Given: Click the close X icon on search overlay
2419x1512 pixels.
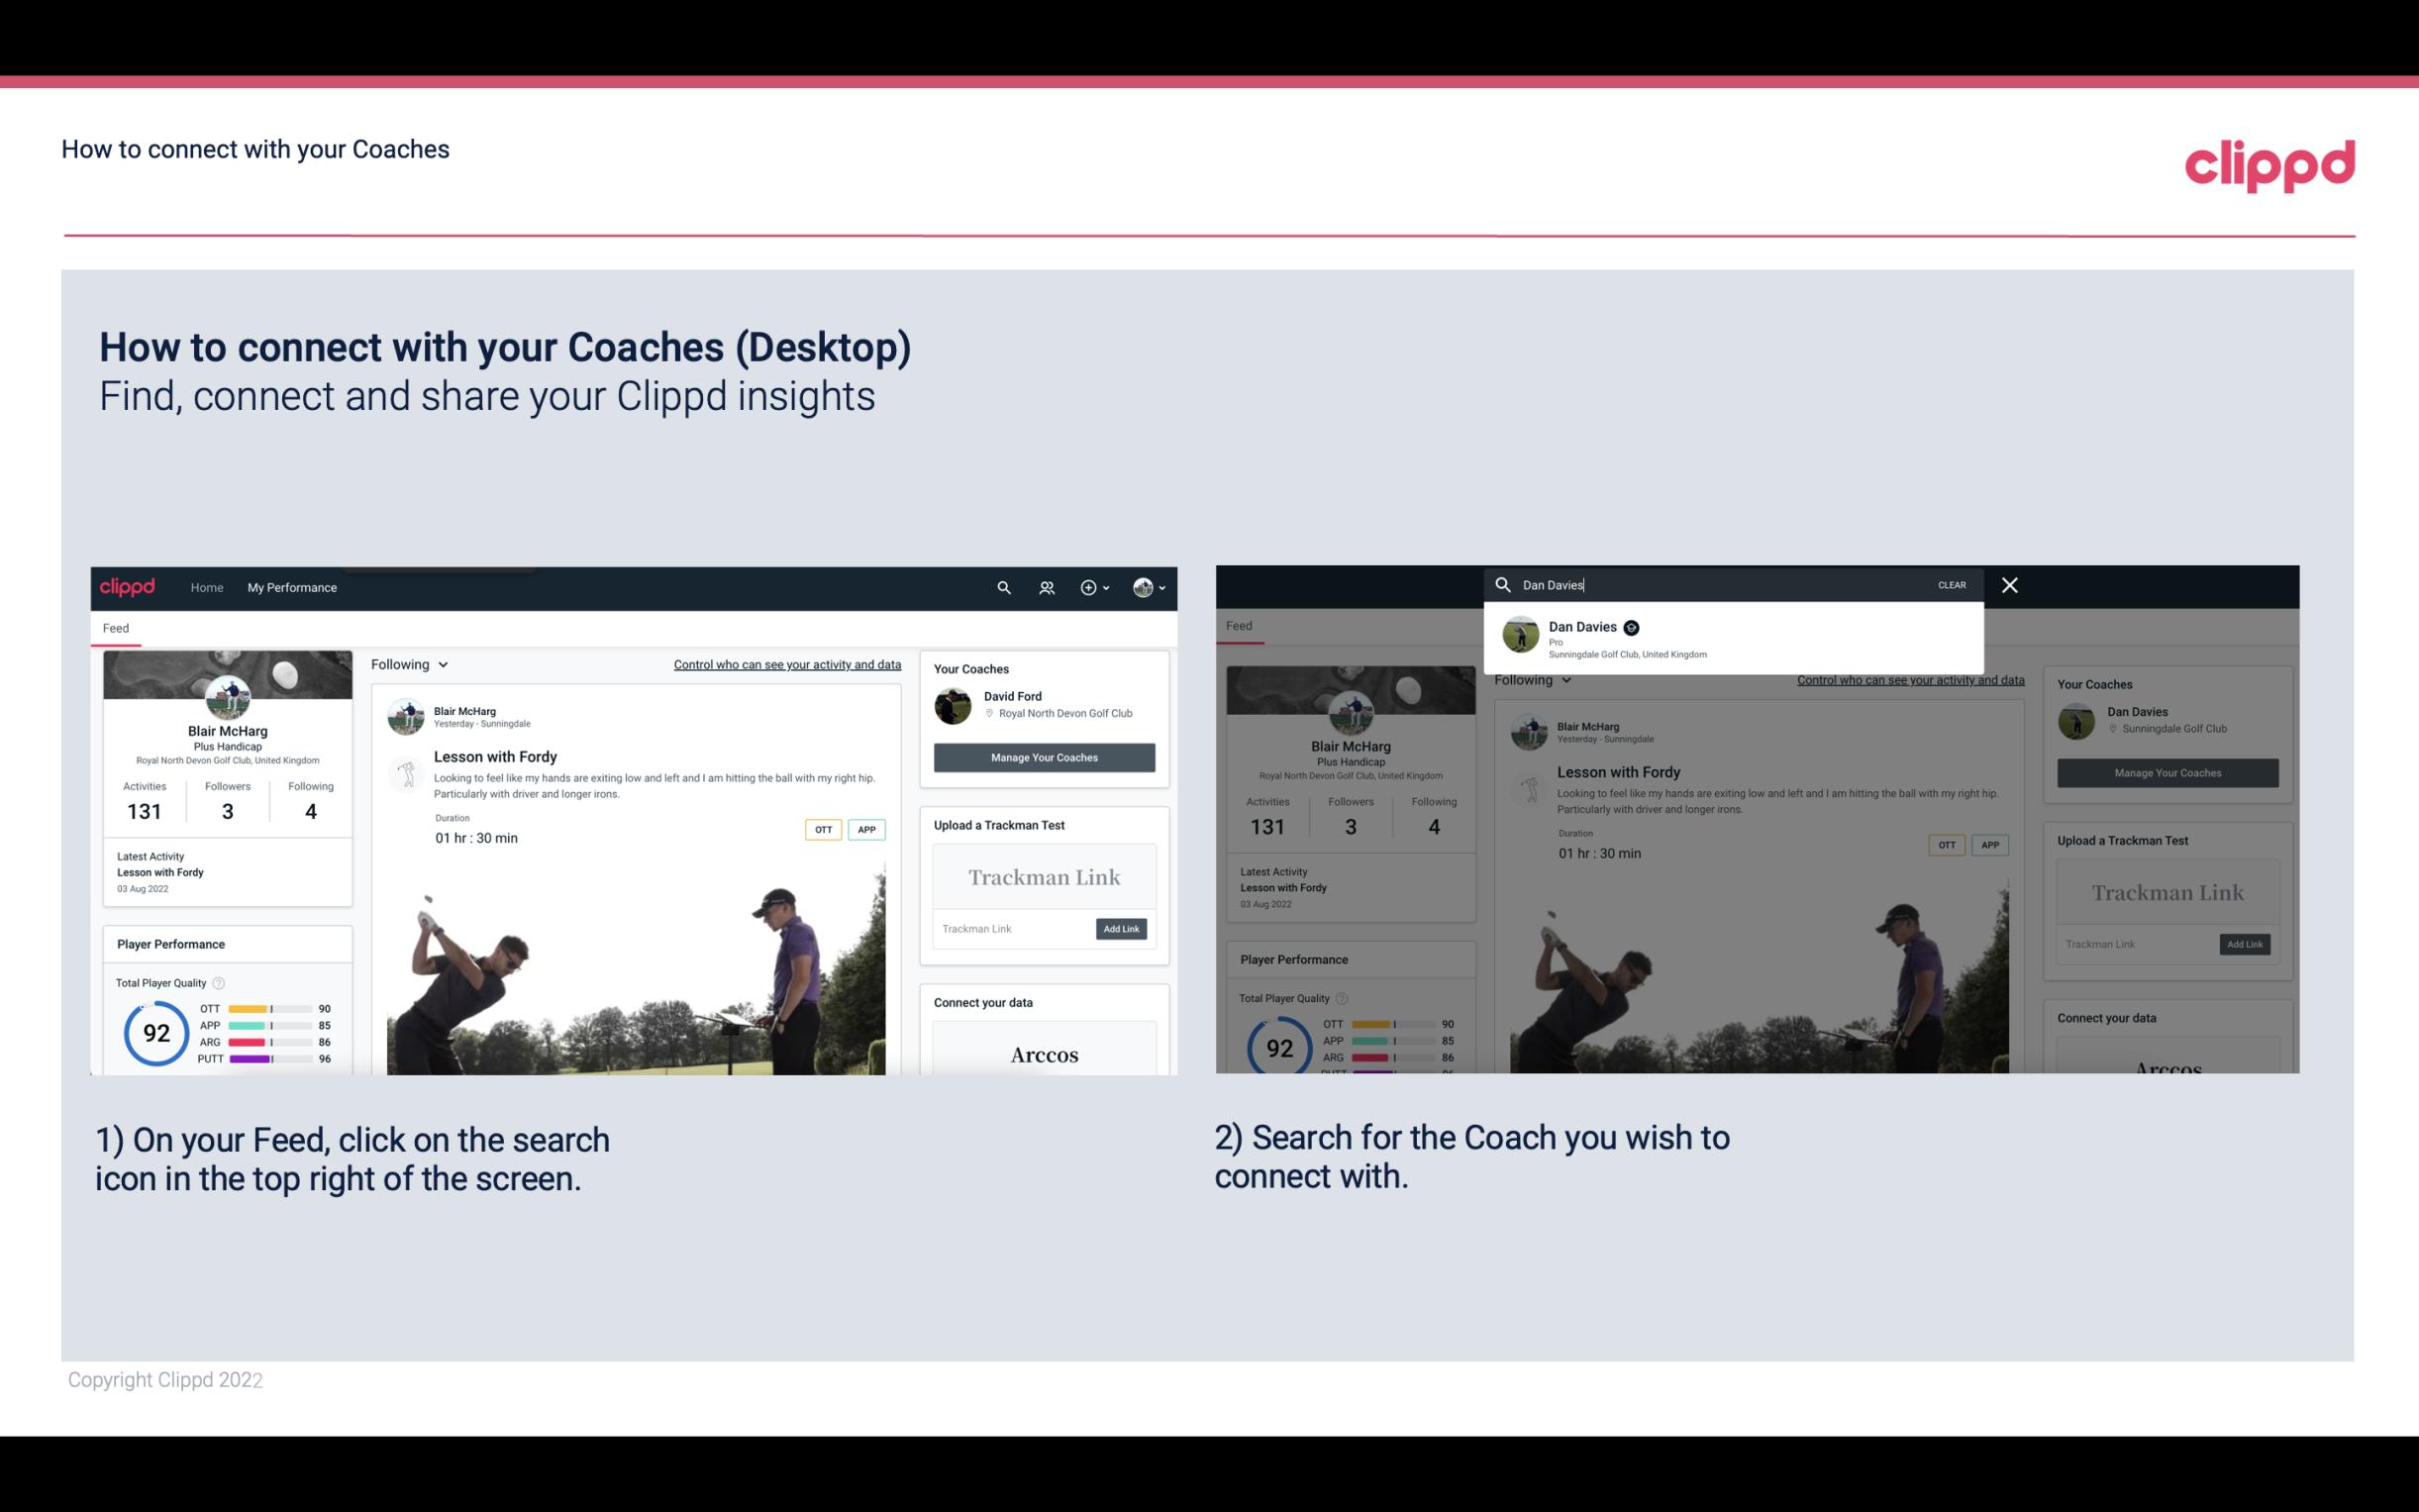Looking at the screenshot, I should coord(2008,583).
